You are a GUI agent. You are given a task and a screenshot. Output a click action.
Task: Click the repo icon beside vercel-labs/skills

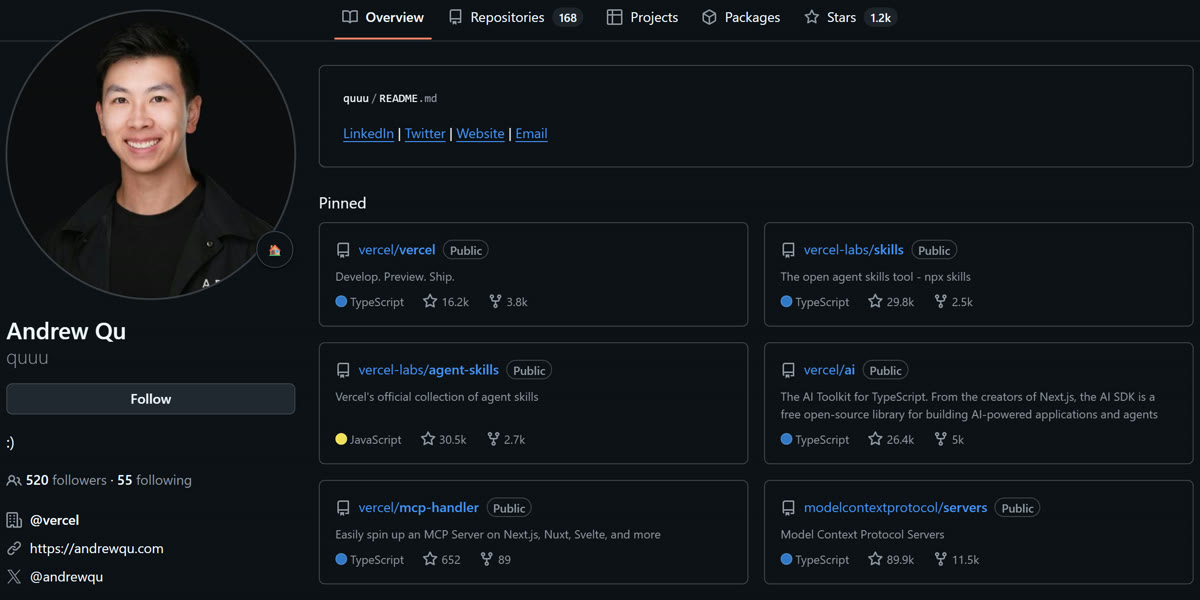point(788,251)
